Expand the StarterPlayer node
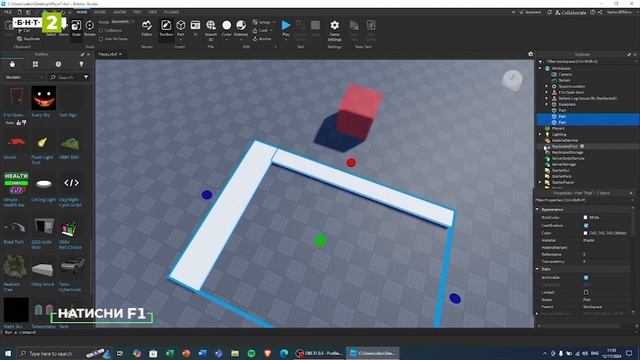 540,182
